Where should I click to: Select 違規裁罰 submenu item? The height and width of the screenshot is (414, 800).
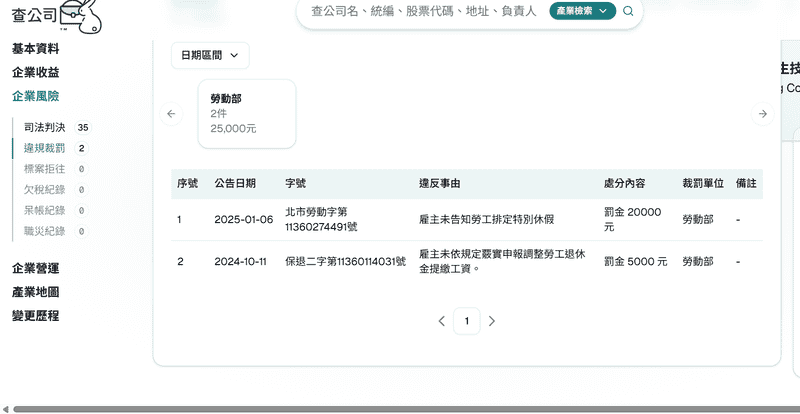[44, 148]
